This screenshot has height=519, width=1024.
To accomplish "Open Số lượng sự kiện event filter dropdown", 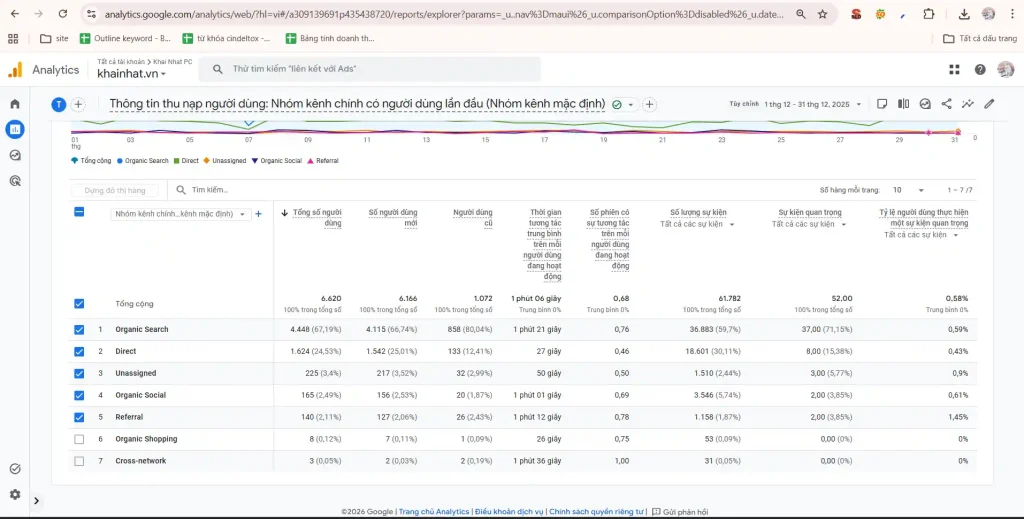I will (697, 225).
